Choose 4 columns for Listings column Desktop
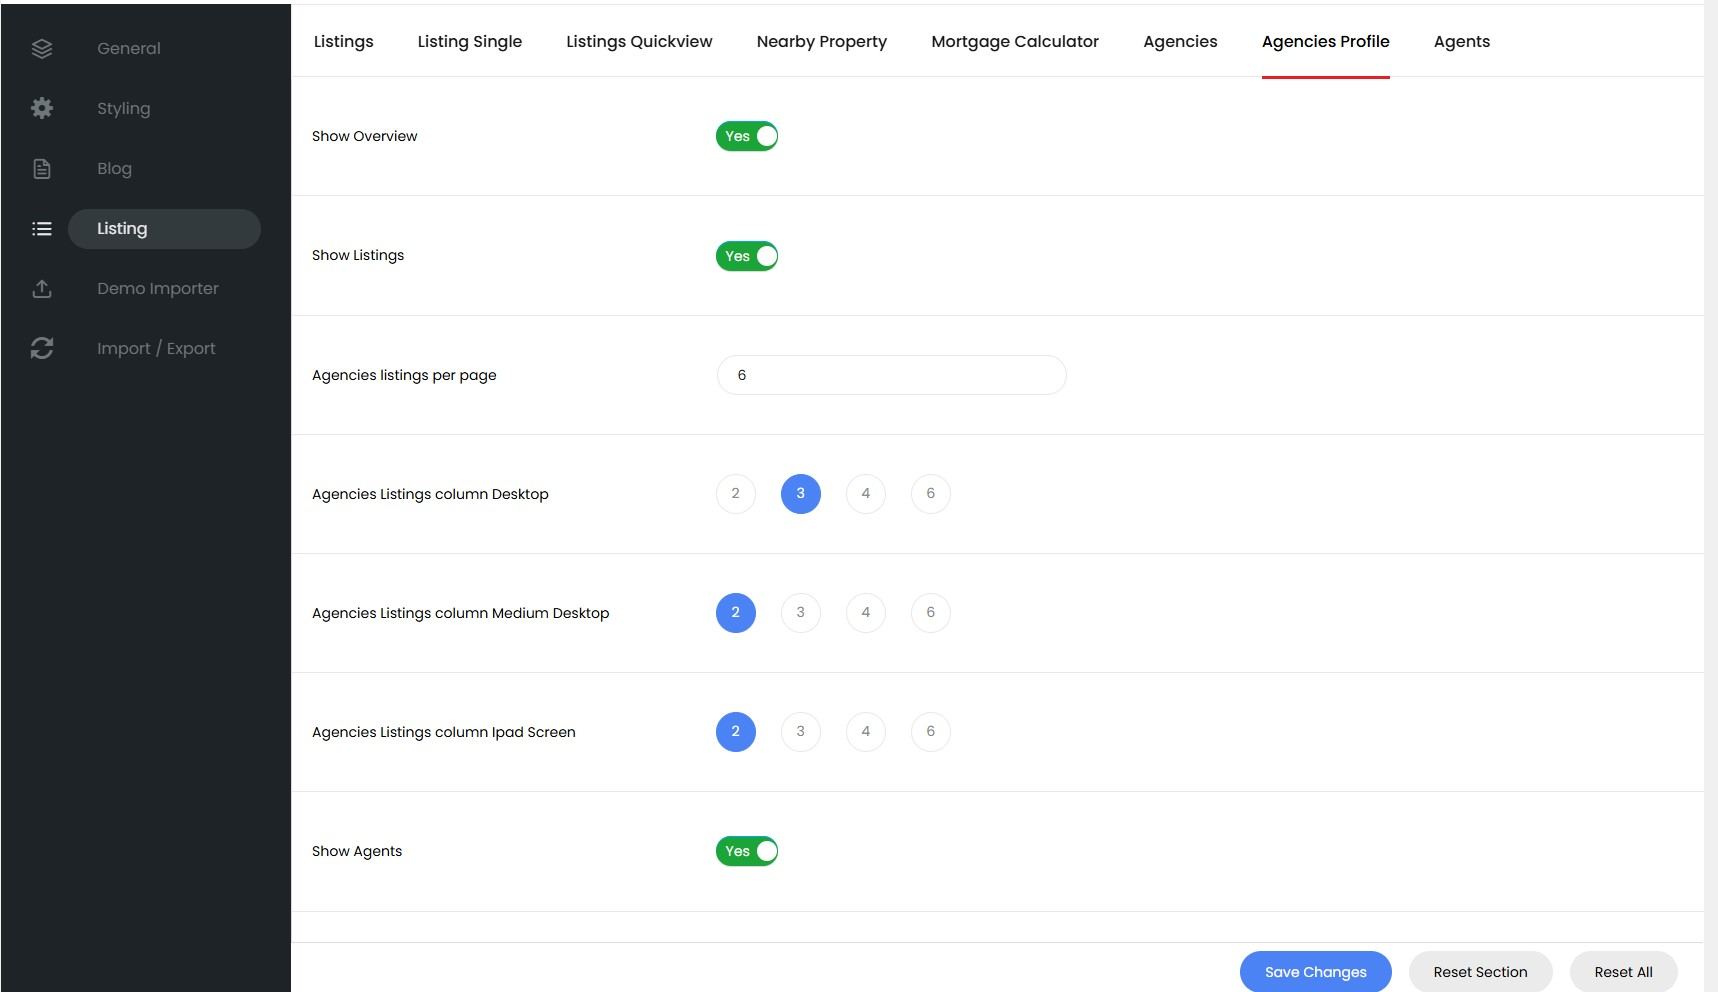The height and width of the screenshot is (992, 1718). coord(866,493)
